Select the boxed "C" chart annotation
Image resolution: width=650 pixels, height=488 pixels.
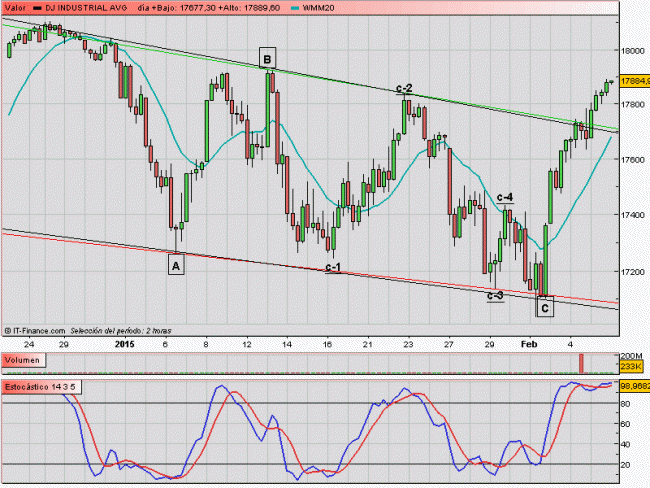pos(545,307)
